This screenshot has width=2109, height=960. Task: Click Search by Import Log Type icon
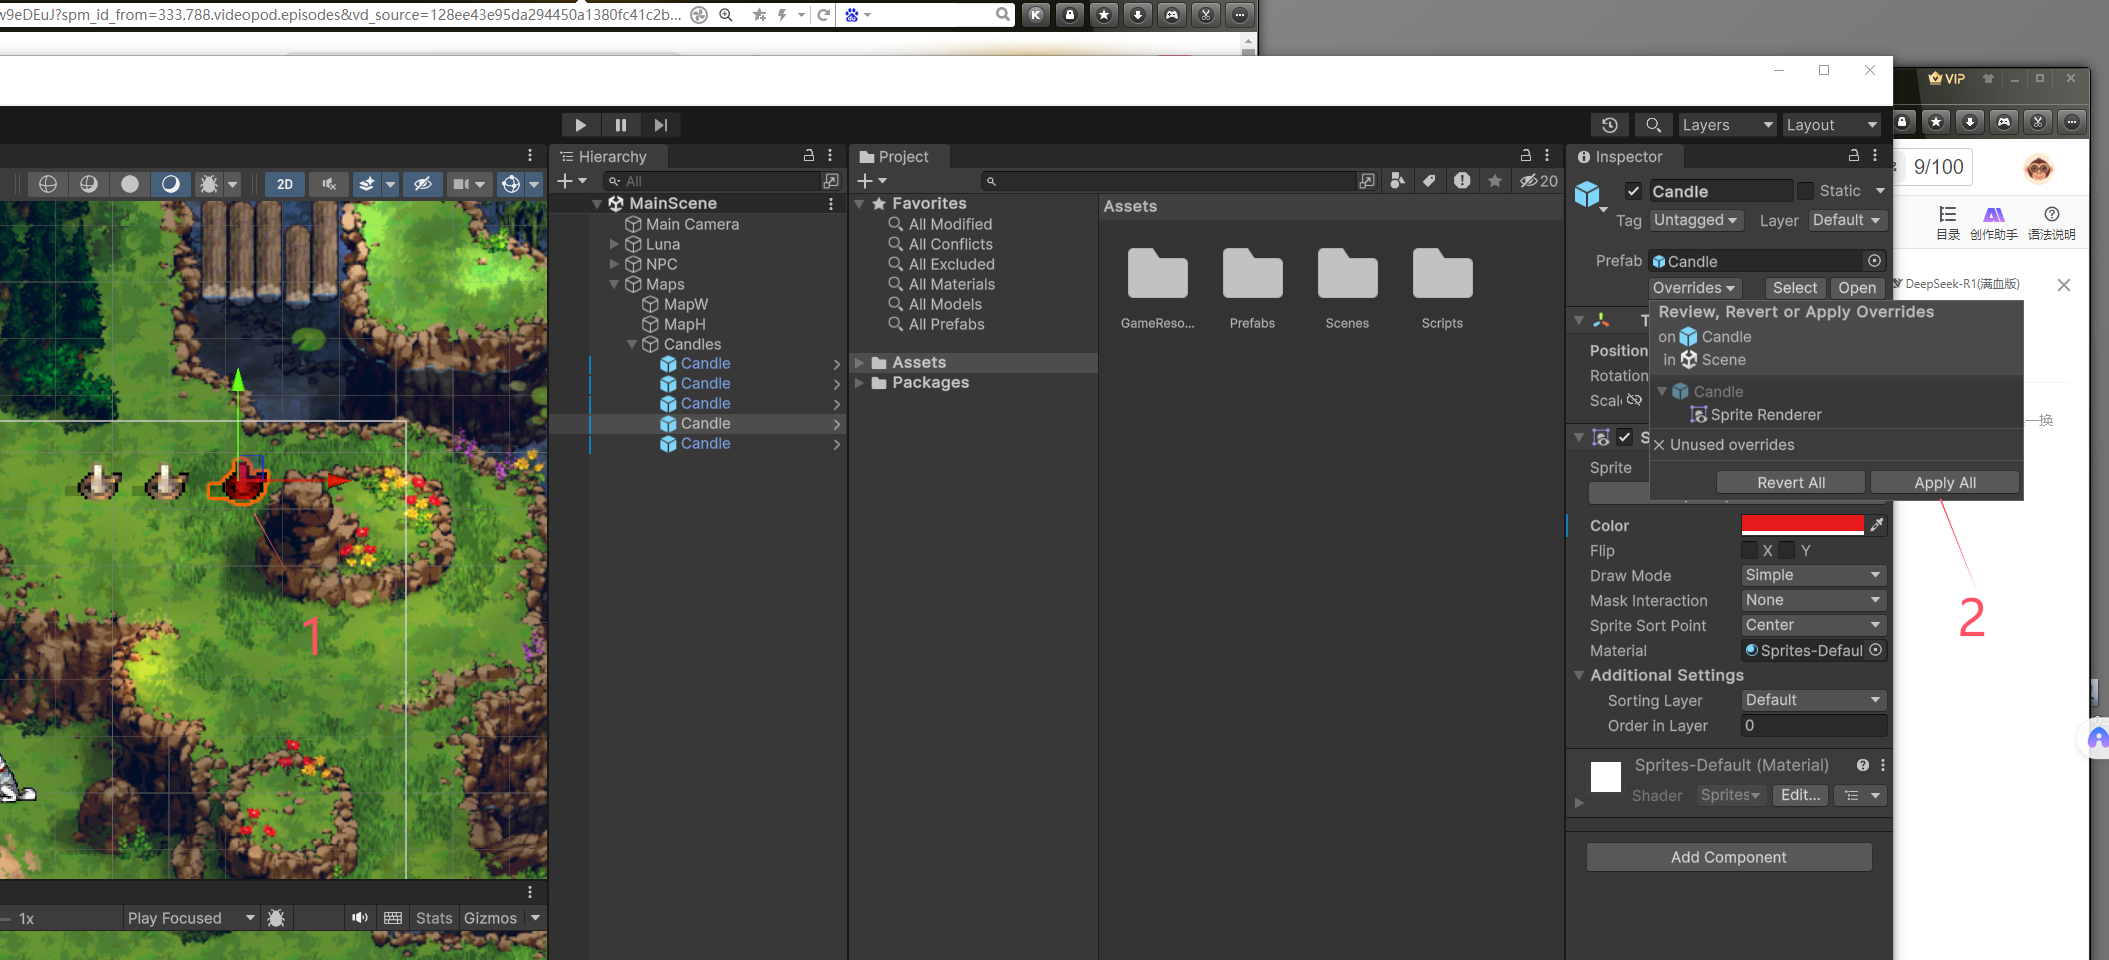[x=1462, y=181]
